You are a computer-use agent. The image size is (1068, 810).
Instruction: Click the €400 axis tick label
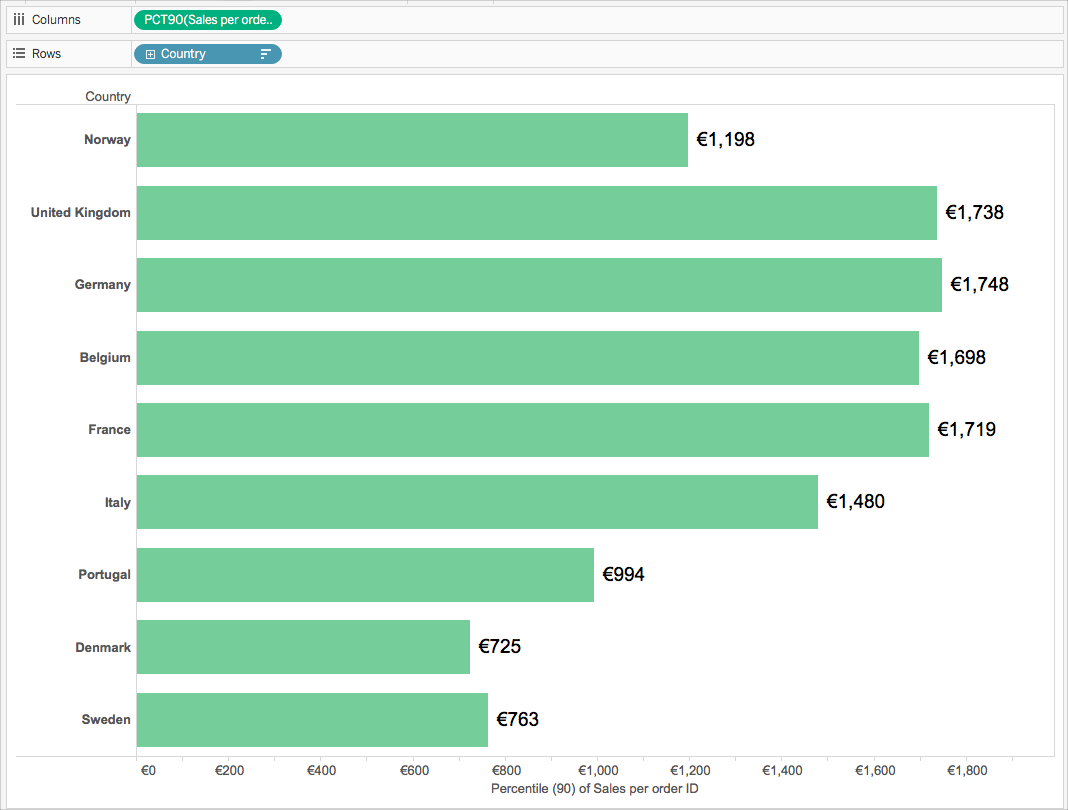tap(321, 770)
